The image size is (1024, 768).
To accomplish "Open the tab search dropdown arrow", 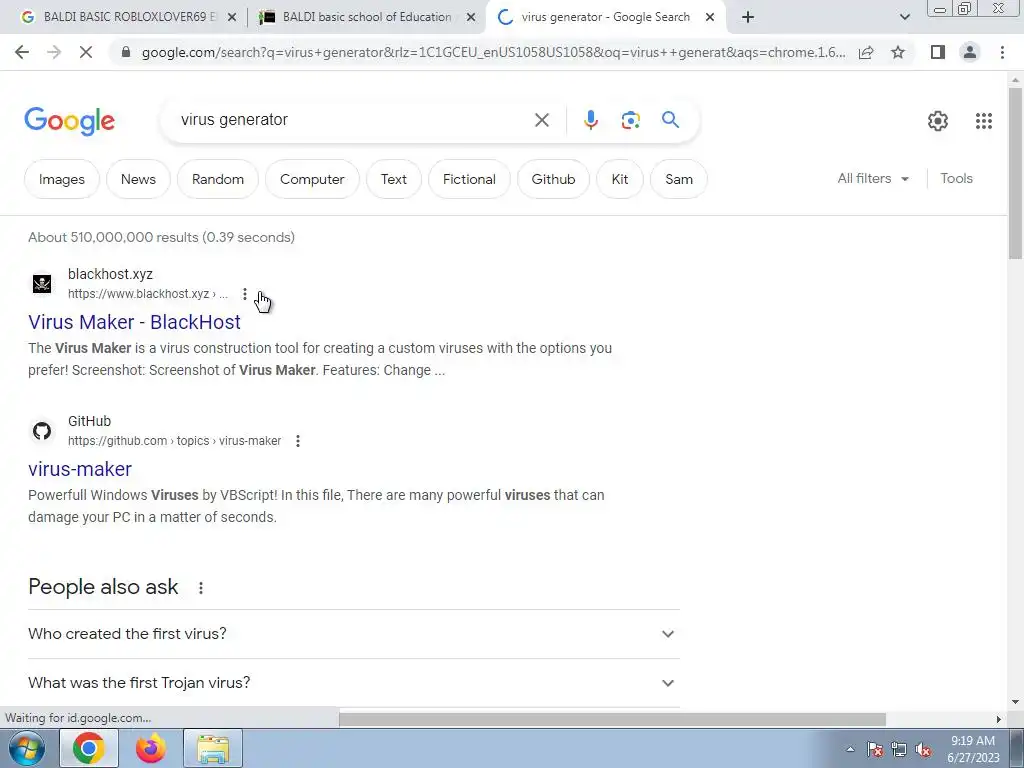I will point(904,18).
